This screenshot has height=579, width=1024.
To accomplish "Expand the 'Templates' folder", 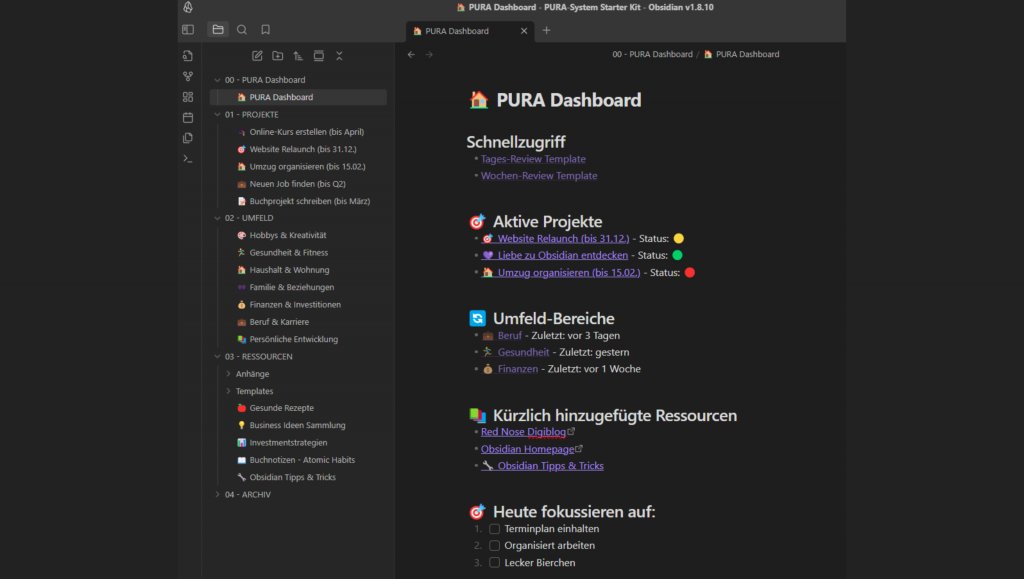I will [229, 391].
